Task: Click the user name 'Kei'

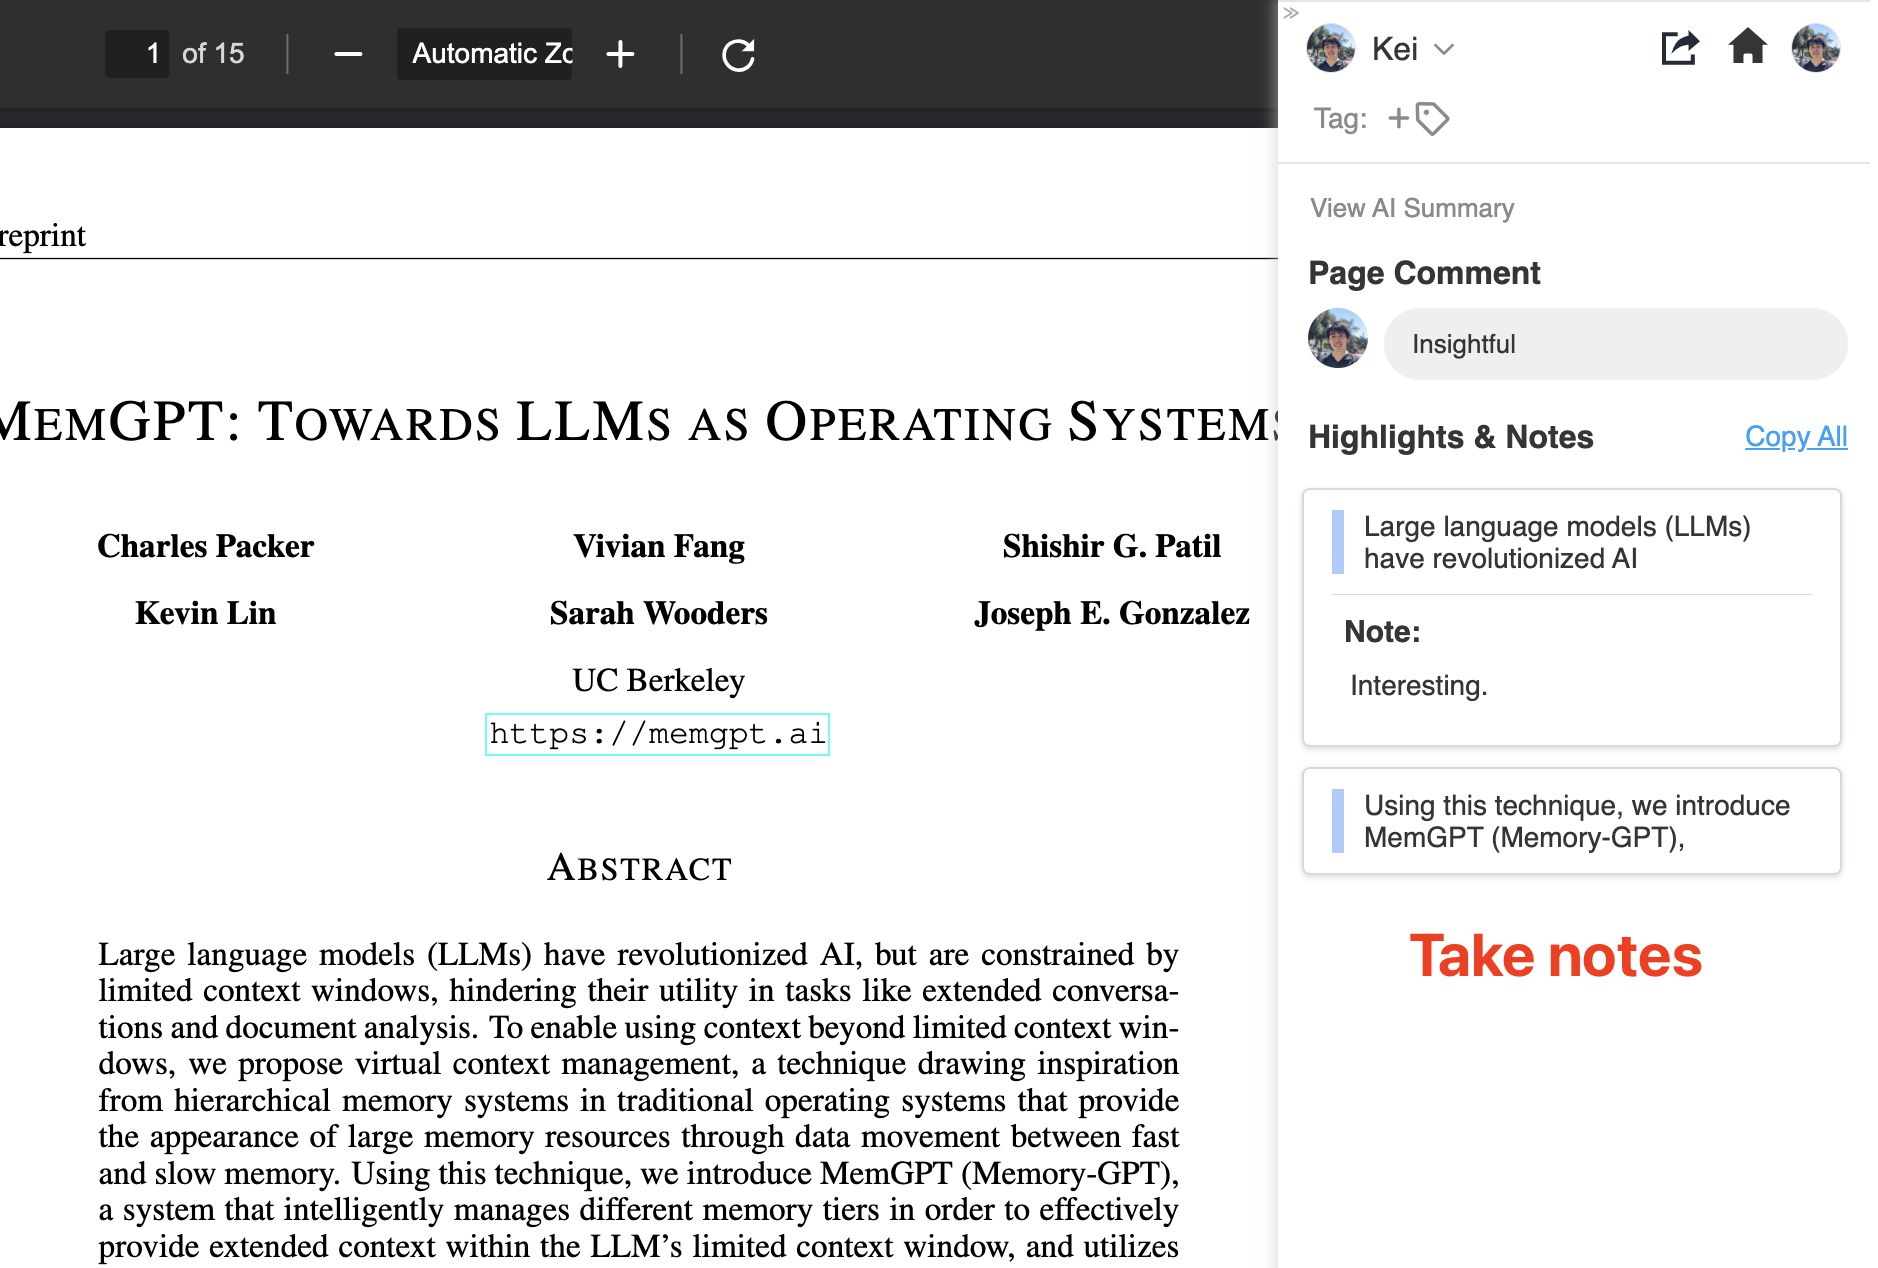Action: coord(1394,49)
